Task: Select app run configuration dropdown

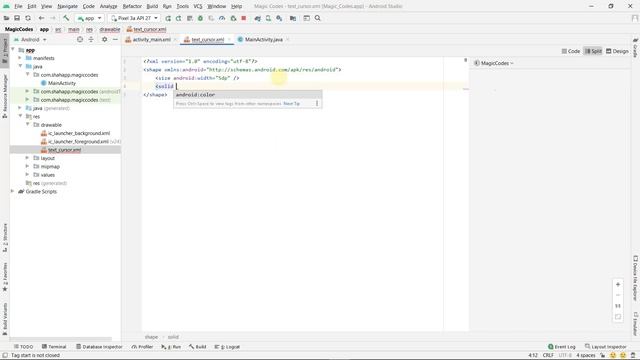Action: 89,18
